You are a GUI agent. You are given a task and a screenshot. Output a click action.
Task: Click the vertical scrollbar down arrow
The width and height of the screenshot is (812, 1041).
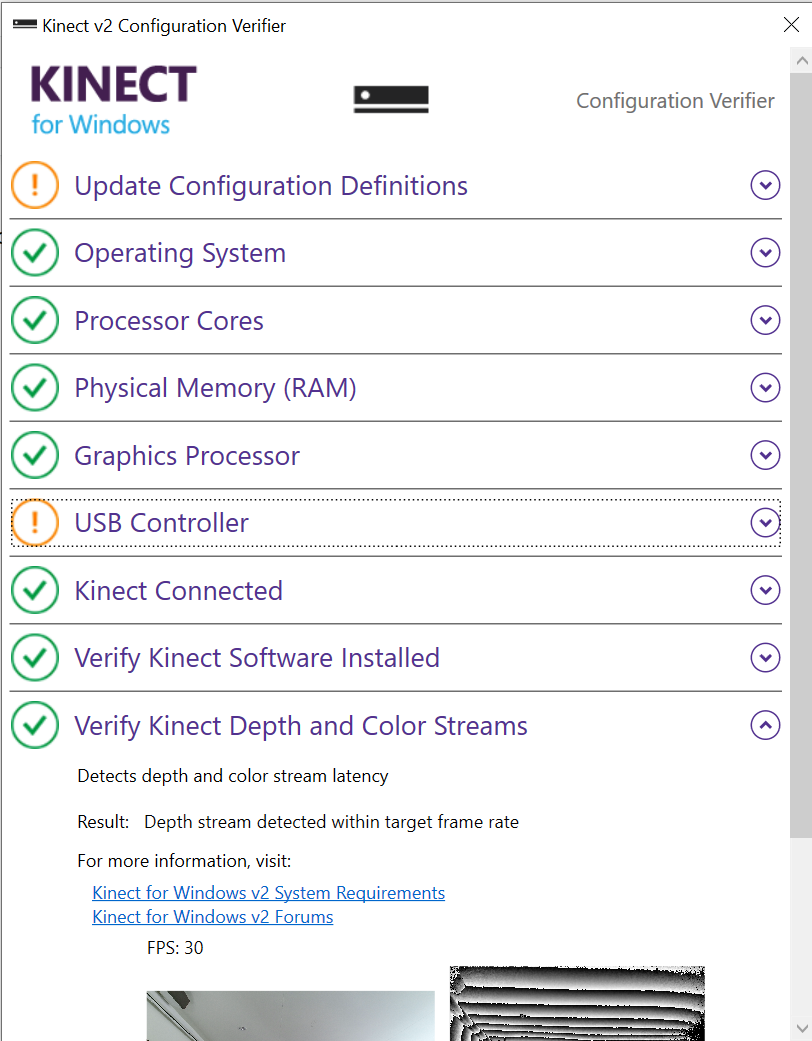[800, 1027]
